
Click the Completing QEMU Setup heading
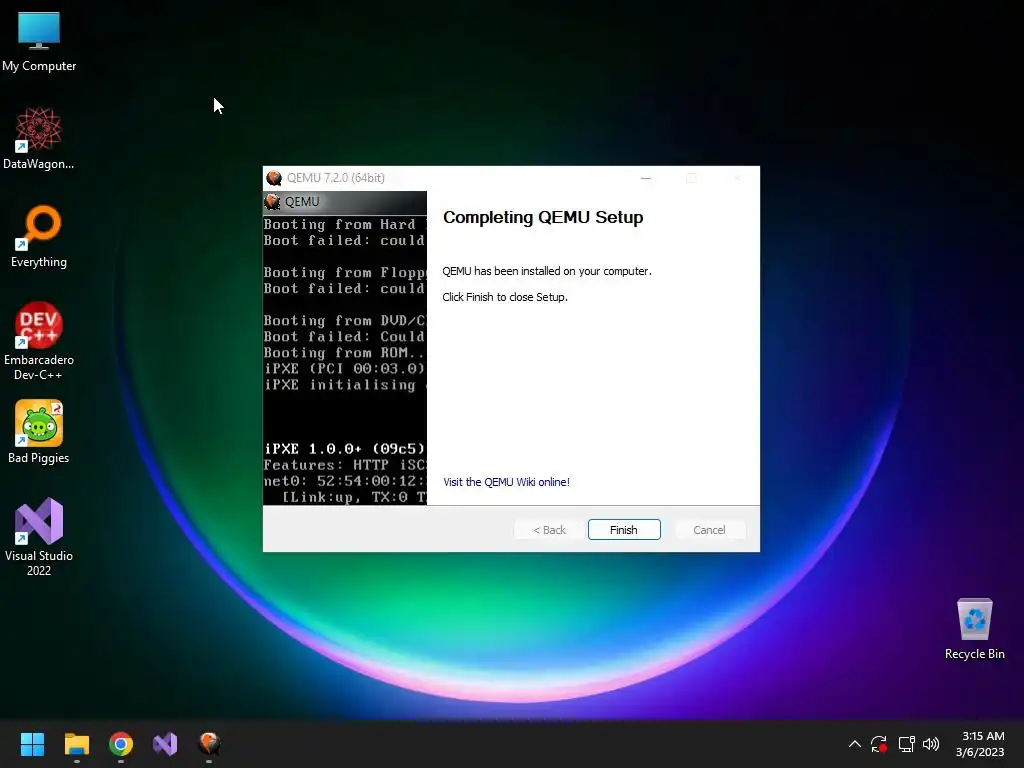(543, 217)
